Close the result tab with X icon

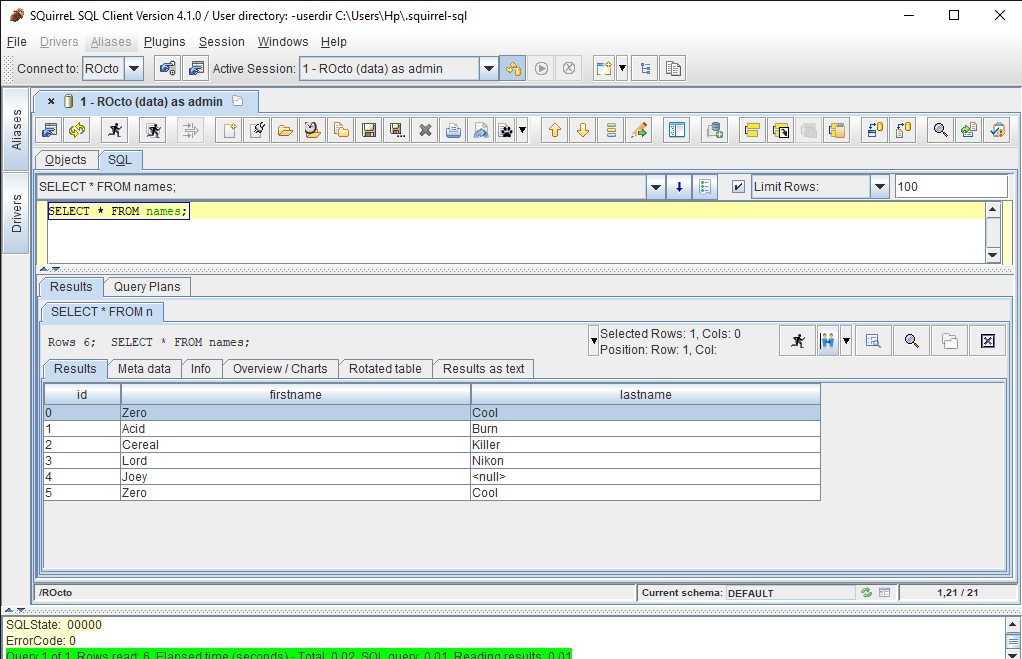[x=987, y=341]
